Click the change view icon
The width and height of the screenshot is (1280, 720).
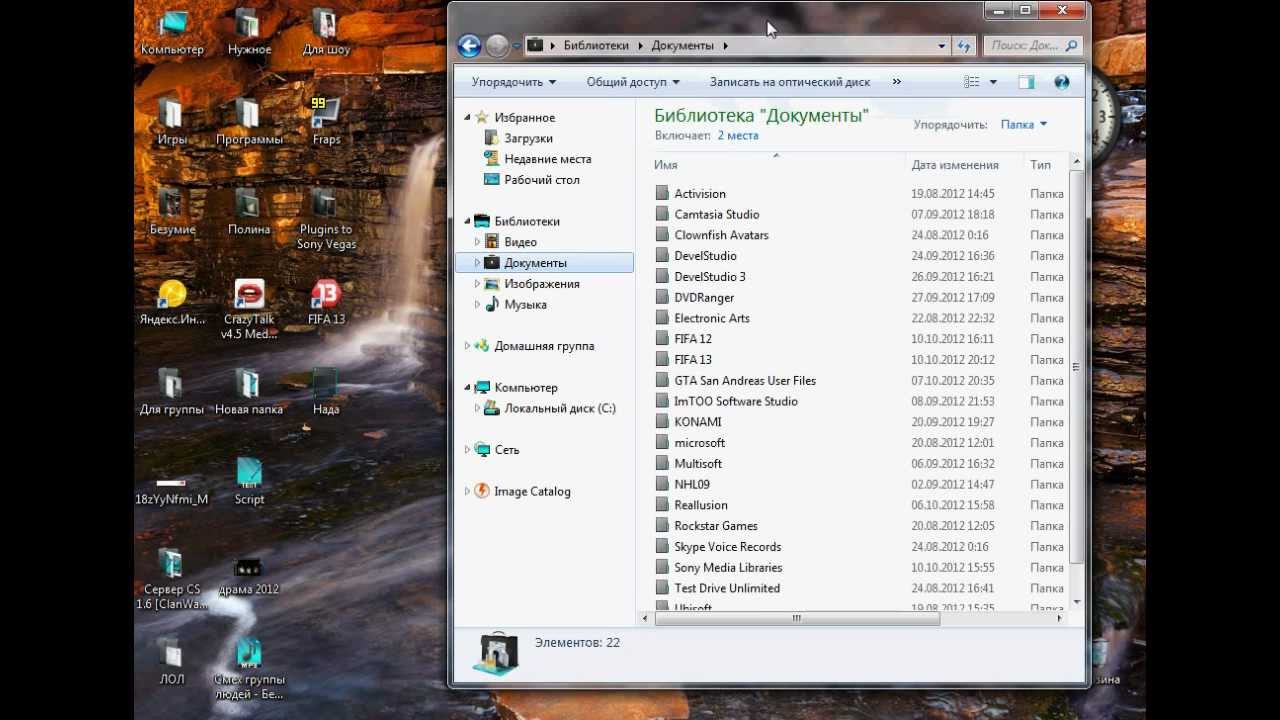[972, 82]
